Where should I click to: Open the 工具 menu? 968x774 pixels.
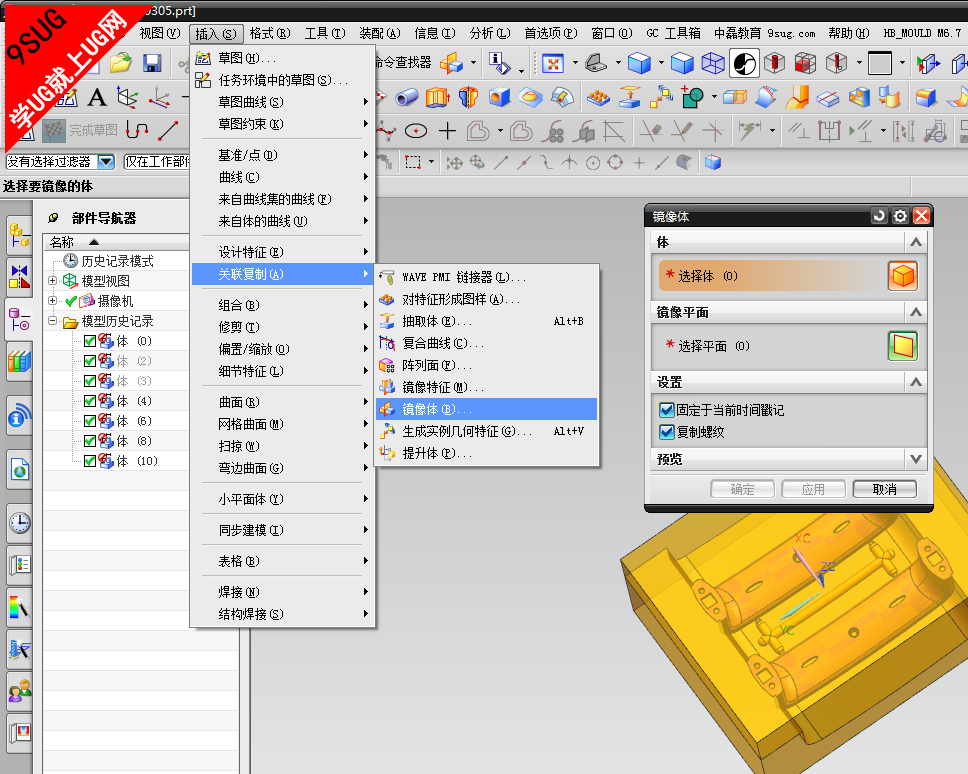point(325,33)
